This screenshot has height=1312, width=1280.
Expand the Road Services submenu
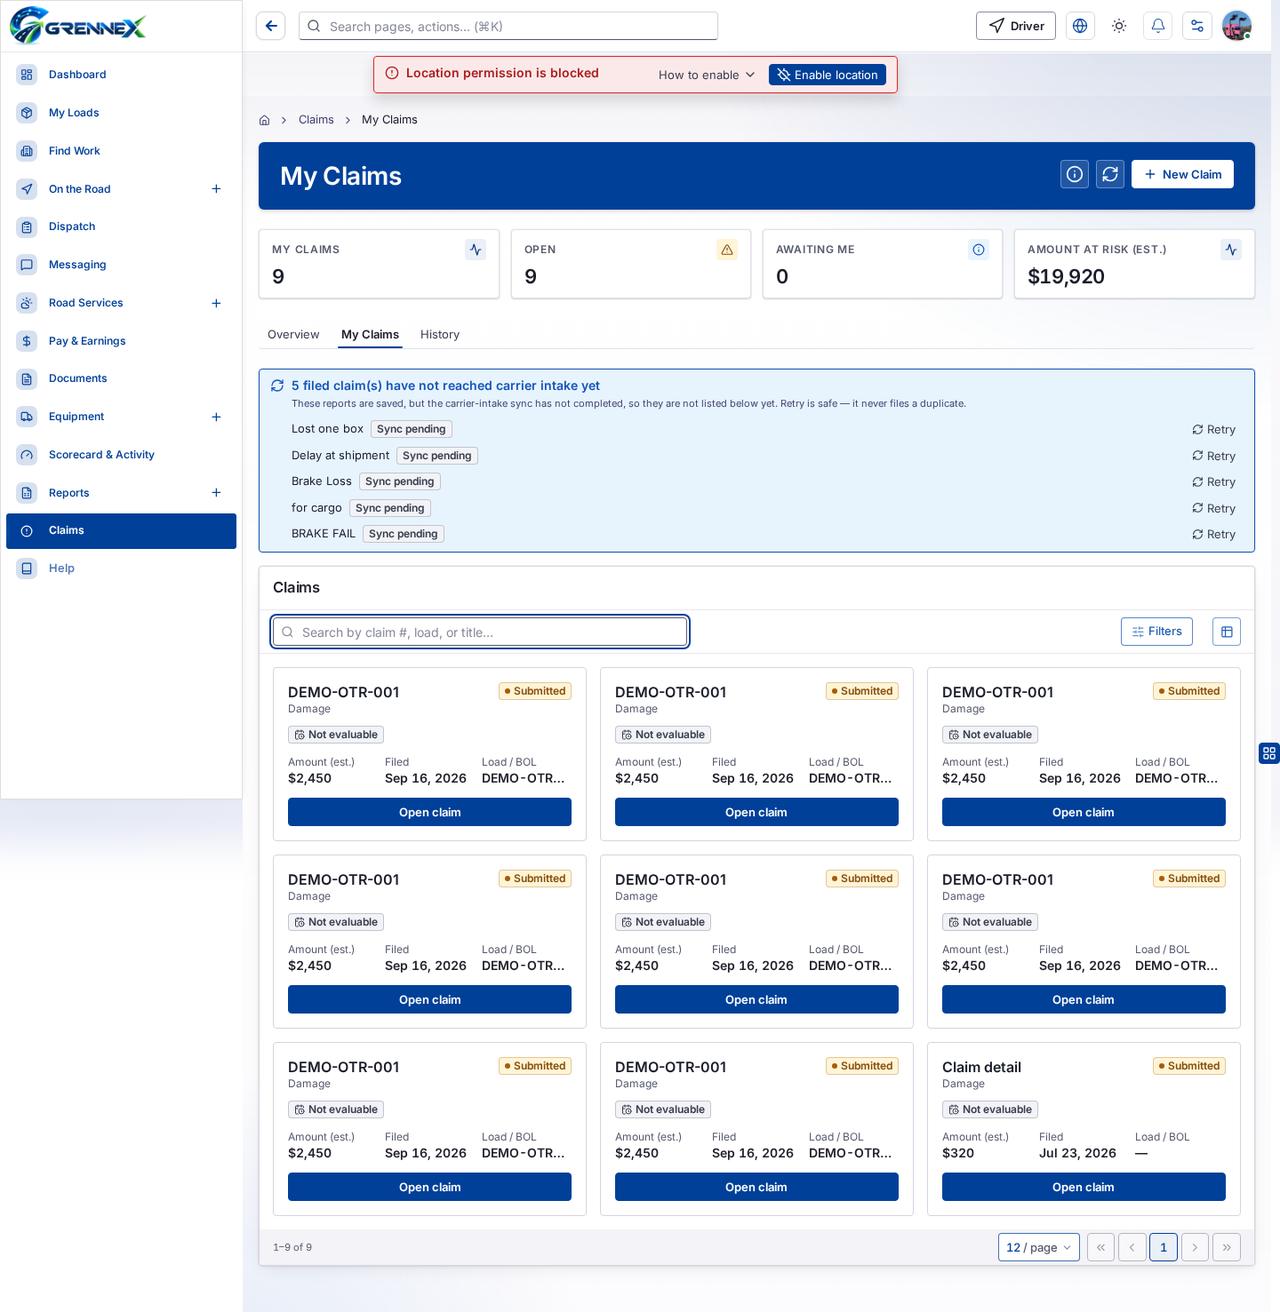216,303
